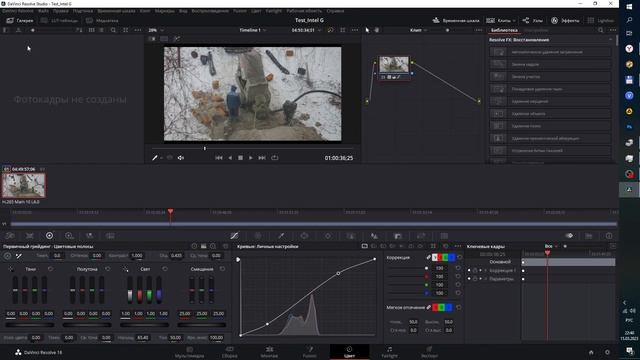Screen dimensions: 640x360
Task: Pick white point with Свет picker
Action: pyautogui.click(x=125, y=269)
